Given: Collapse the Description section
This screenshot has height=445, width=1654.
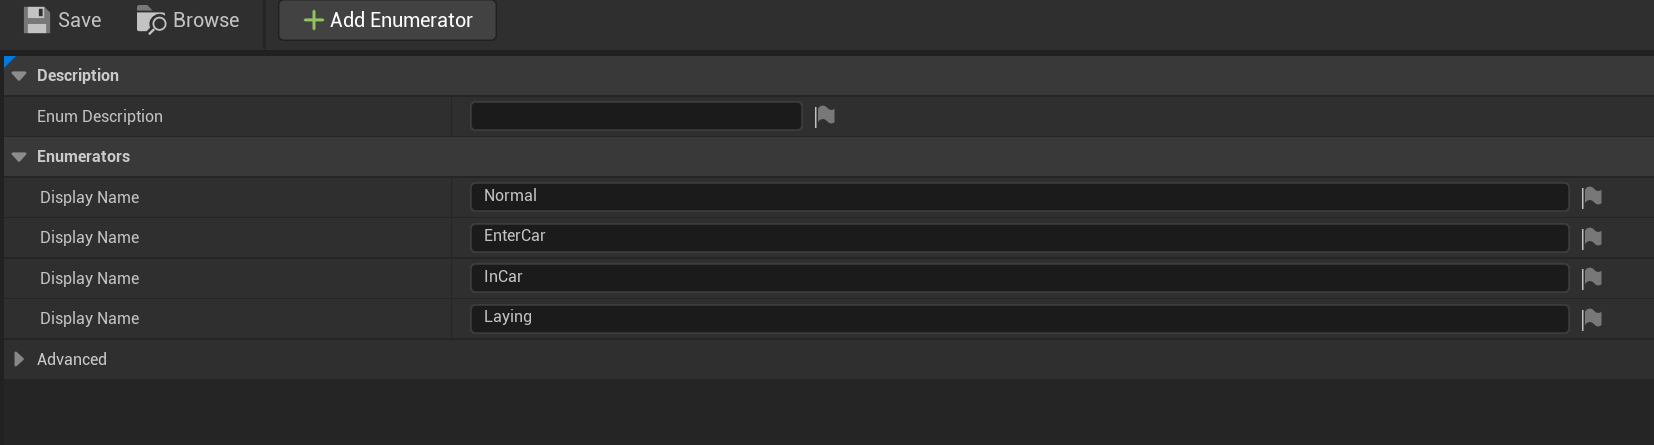Looking at the screenshot, I should coord(19,76).
